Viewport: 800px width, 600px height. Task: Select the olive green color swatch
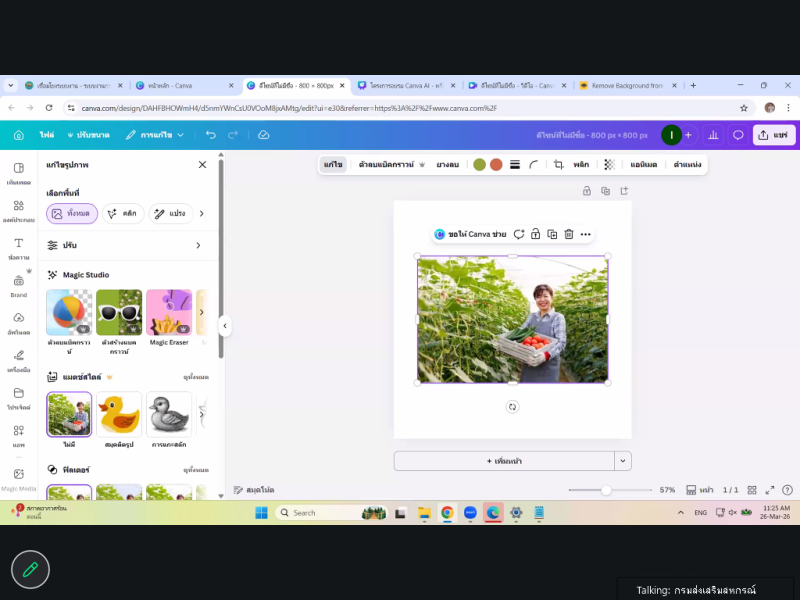click(x=479, y=164)
